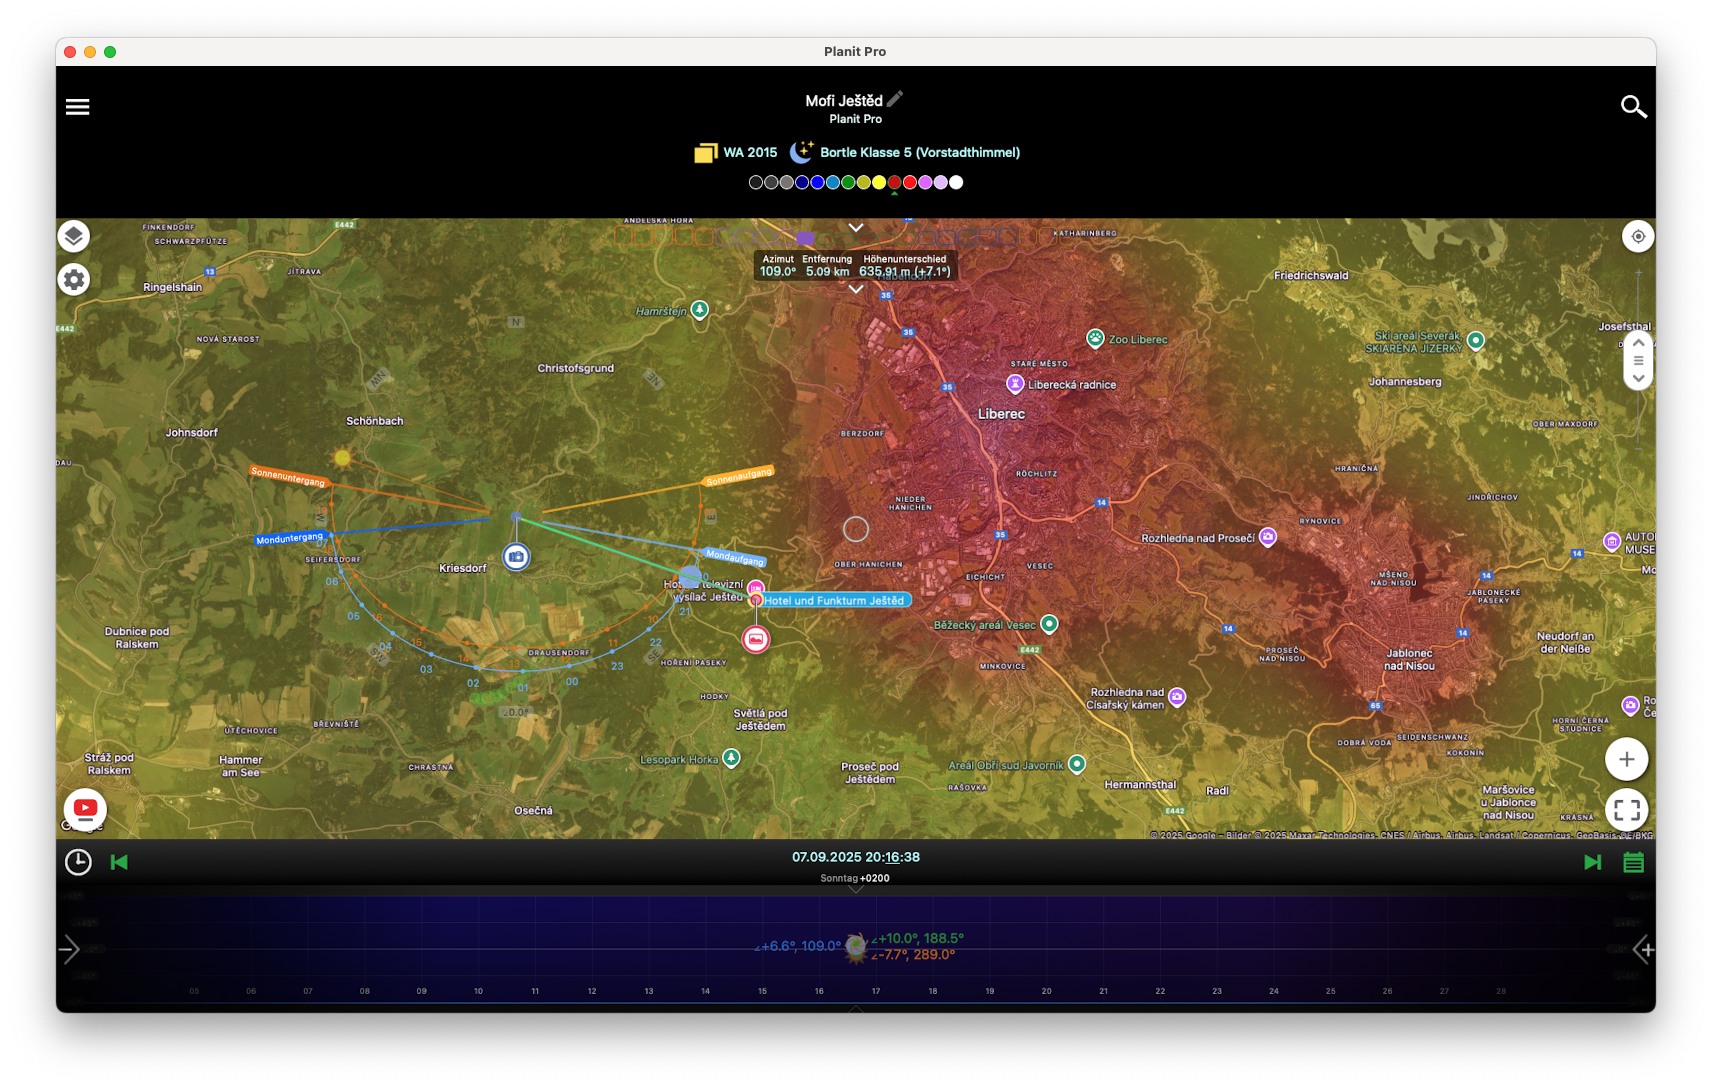Click the Lesopark Horka marker
The image size is (1712, 1087).
(x=732, y=759)
